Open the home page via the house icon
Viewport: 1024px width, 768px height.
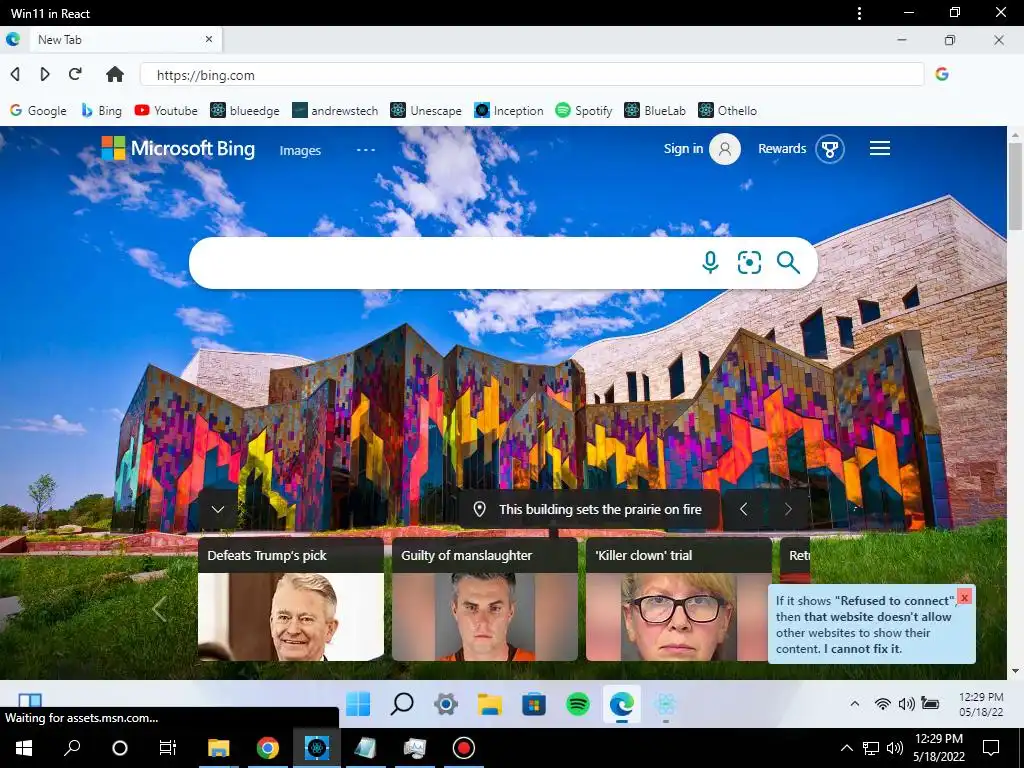pos(115,74)
